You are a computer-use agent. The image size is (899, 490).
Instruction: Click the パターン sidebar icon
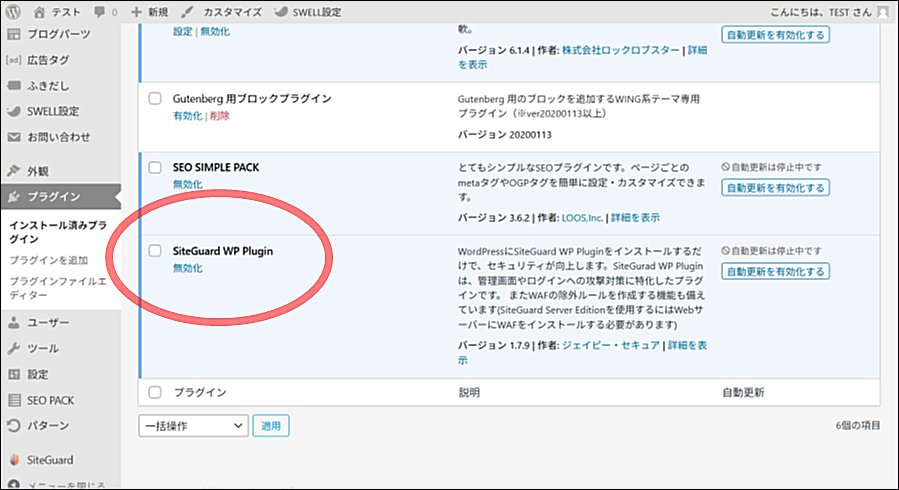click(x=14, y=425)
